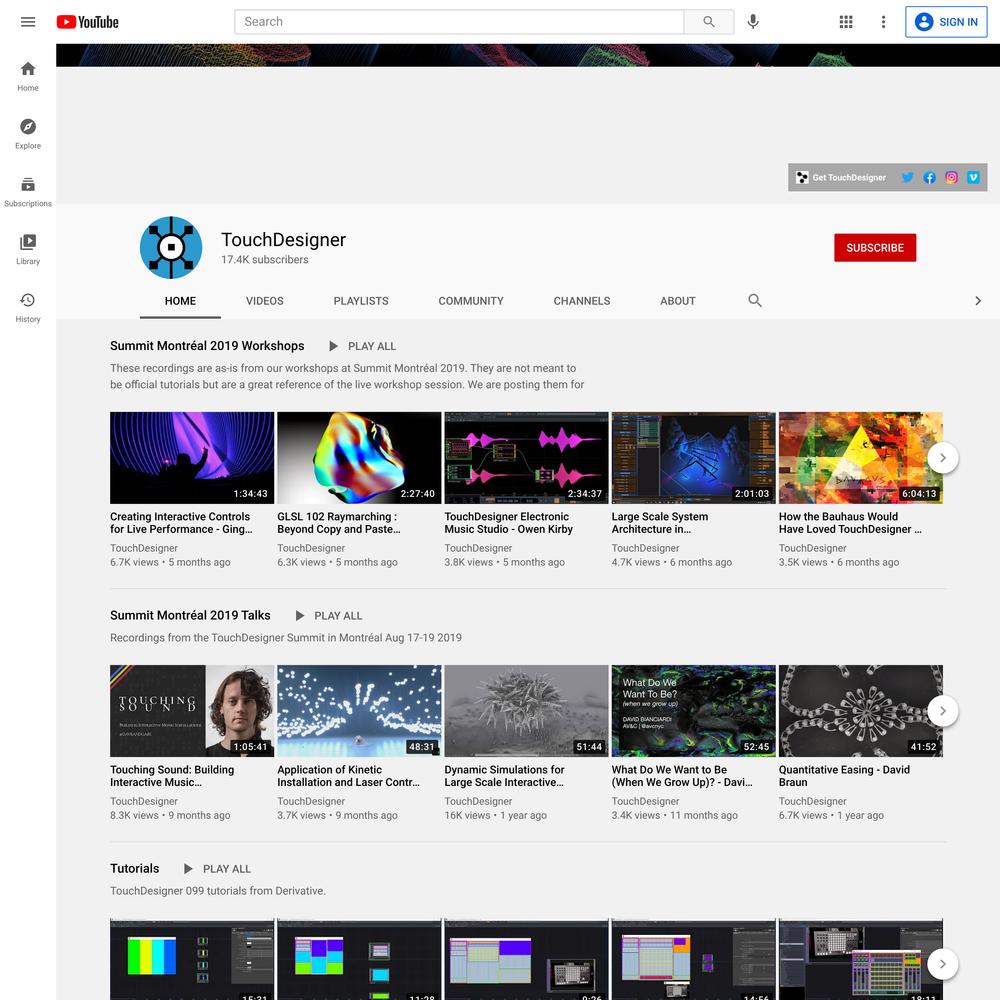Click the Application of Kinetic Installation title
Image resolution: width=1000 pixels, height=1000 pixels.
coord(349,776)
